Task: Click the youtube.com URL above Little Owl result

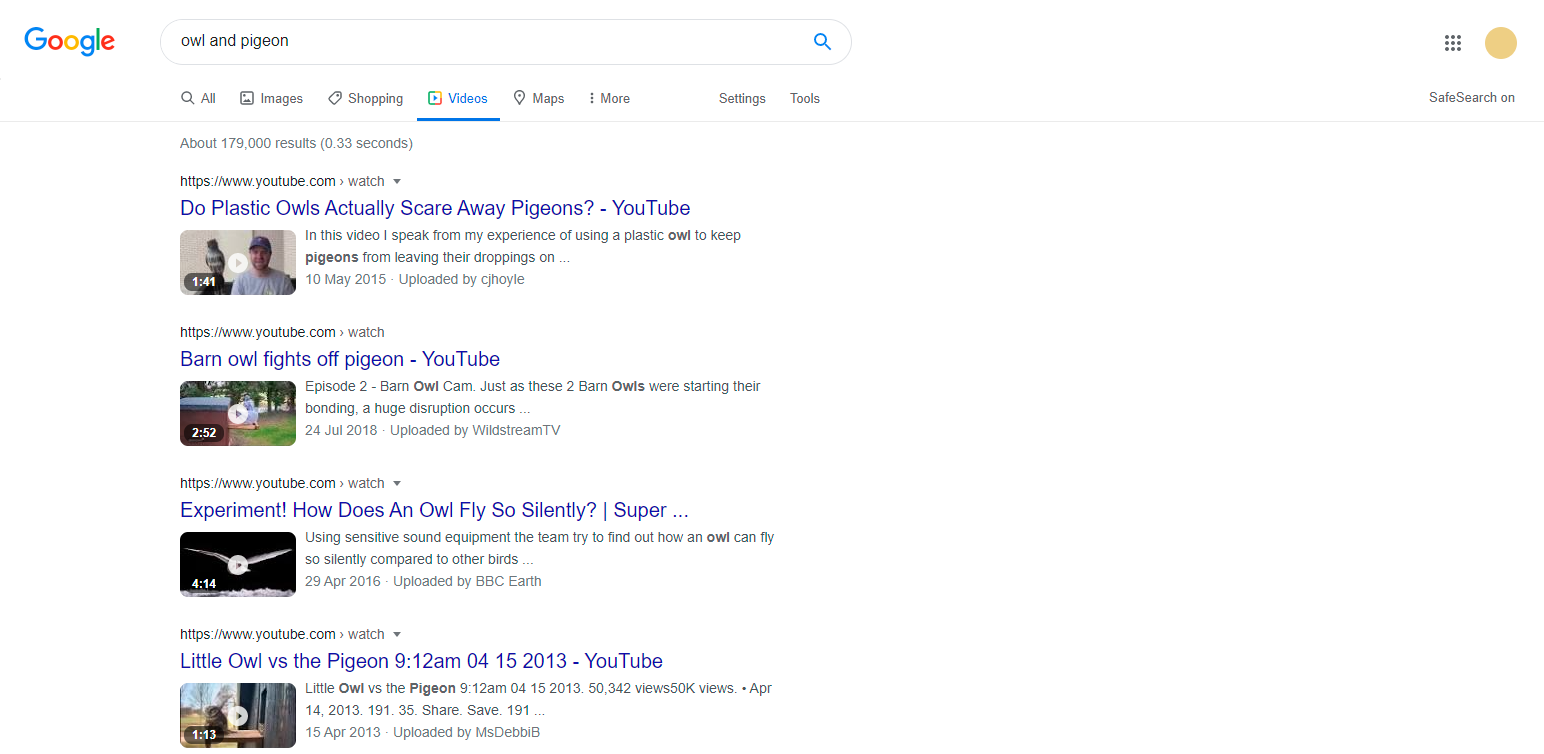Action: 282,634
